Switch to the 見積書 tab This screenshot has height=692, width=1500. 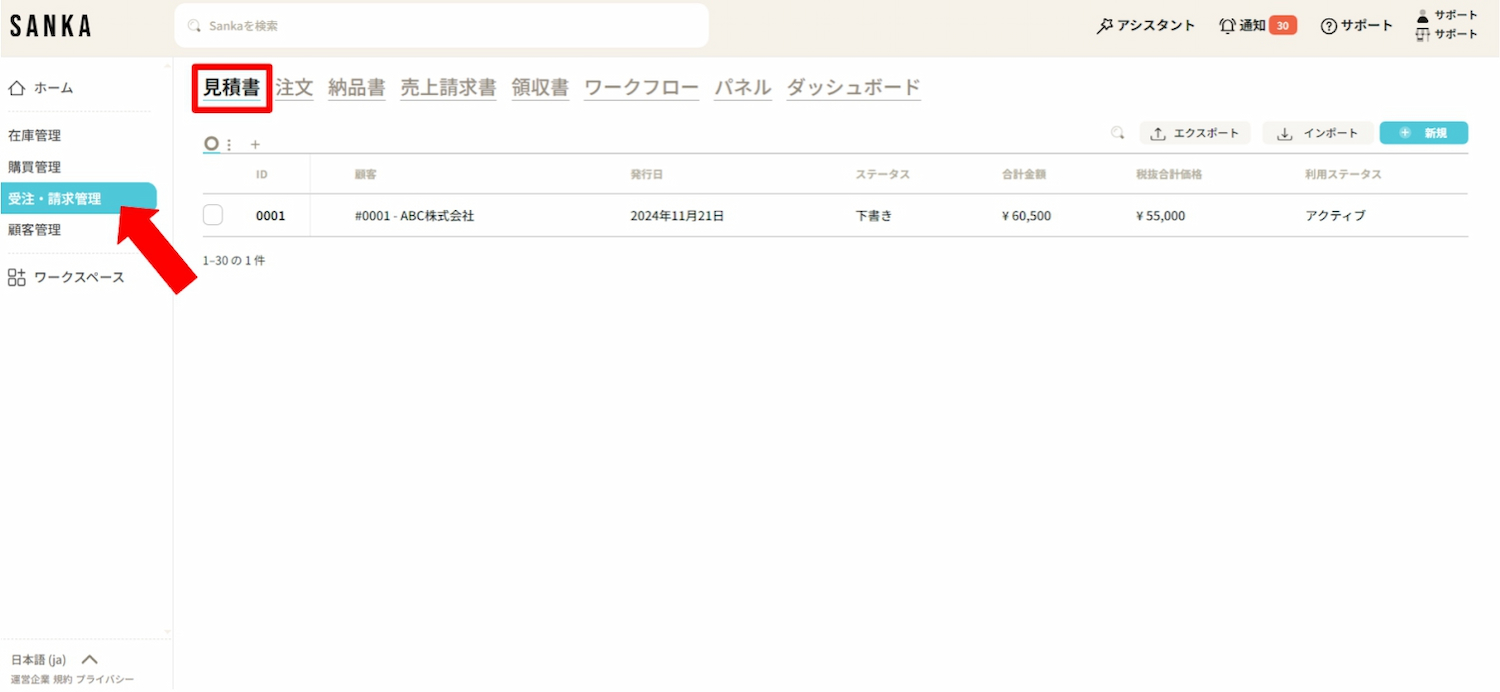coord(231,88)
